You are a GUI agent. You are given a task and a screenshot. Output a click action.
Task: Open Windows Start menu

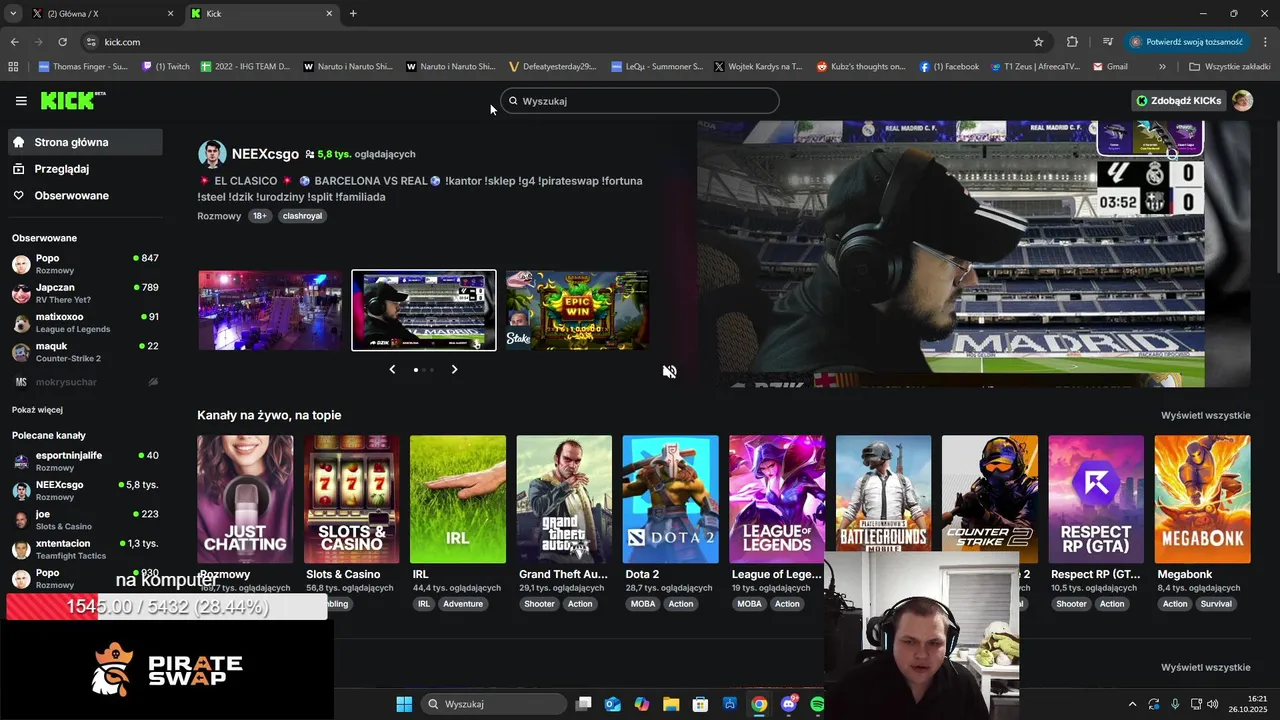pyautogui.click(x=404, y=704)
